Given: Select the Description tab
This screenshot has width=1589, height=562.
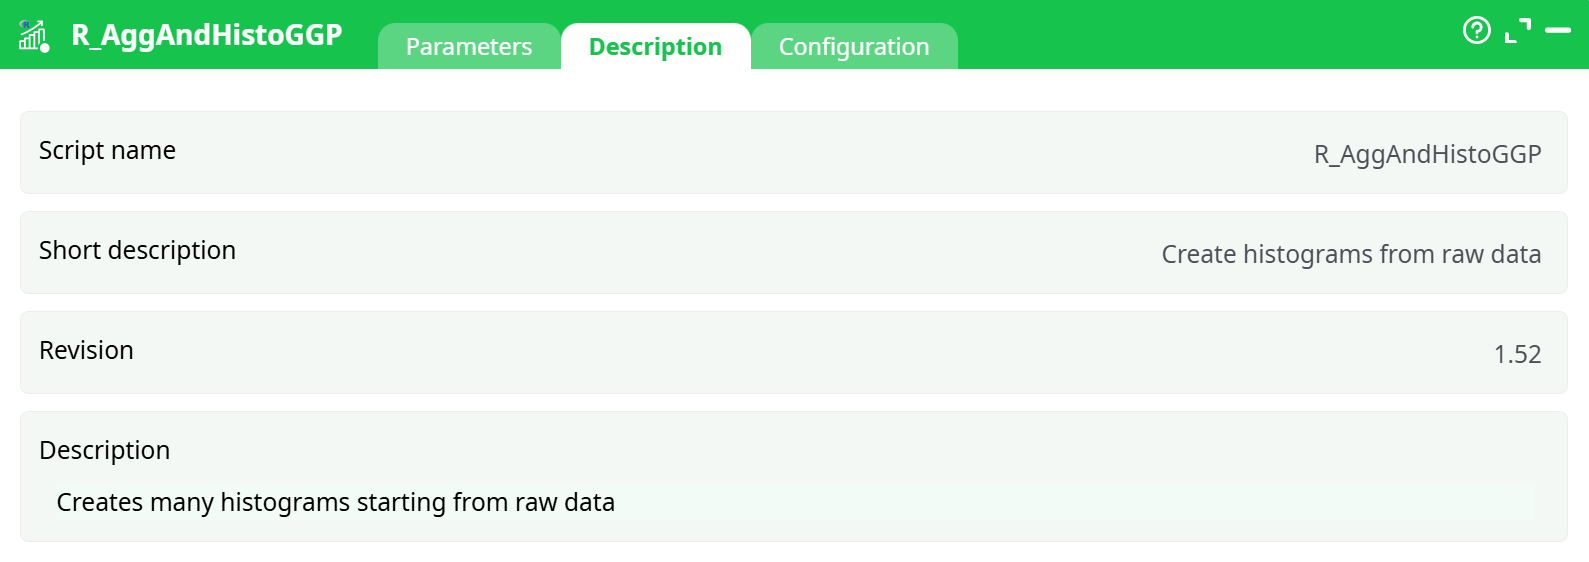Looking at the screenshot, I should (655, 47).
